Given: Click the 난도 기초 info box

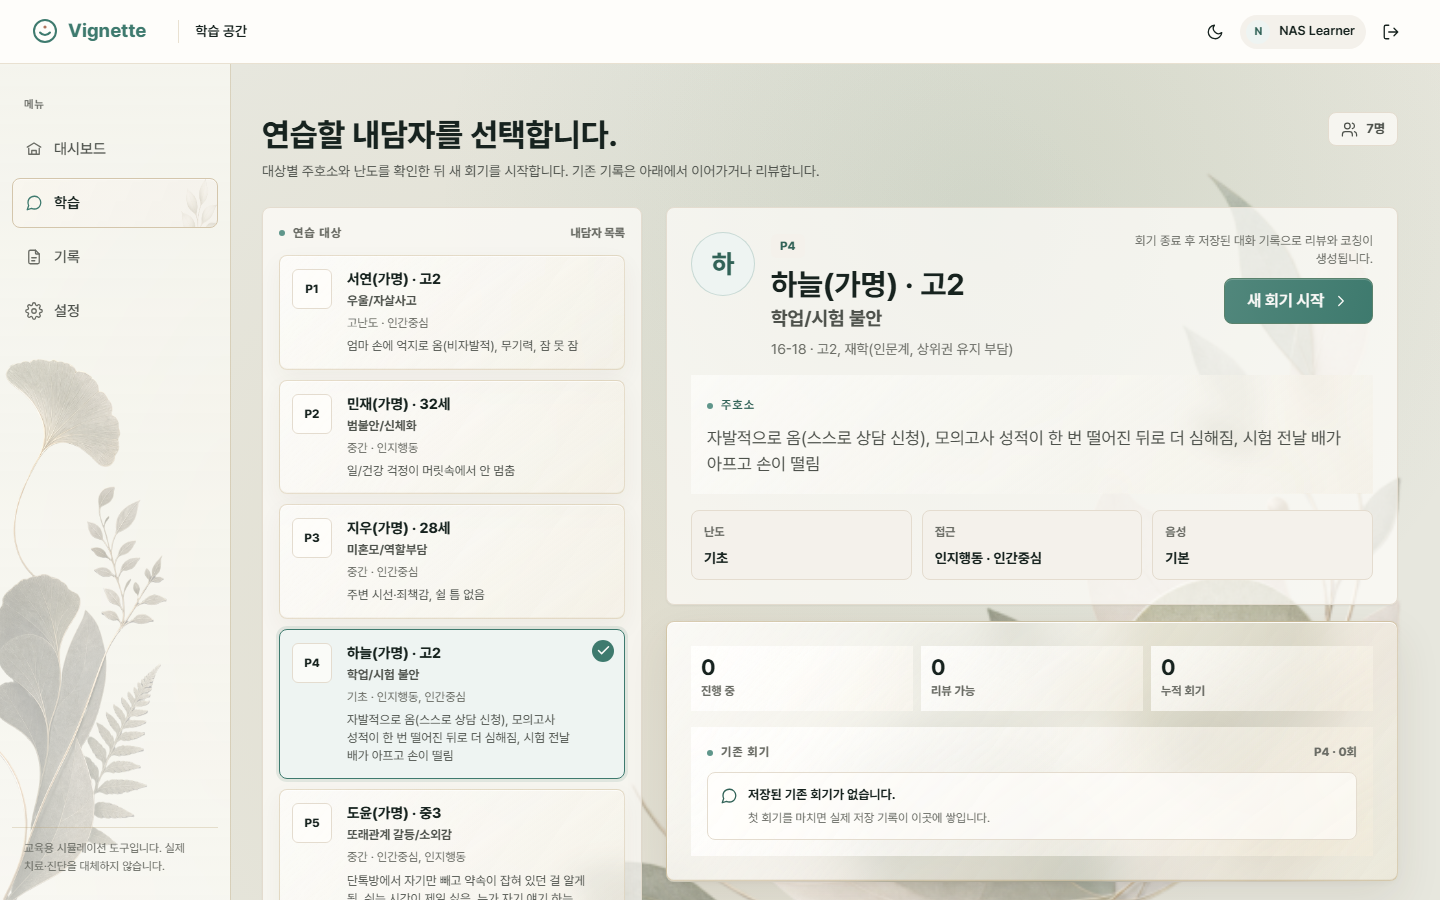Looking at the screenshot, I should tap(801, 545).
